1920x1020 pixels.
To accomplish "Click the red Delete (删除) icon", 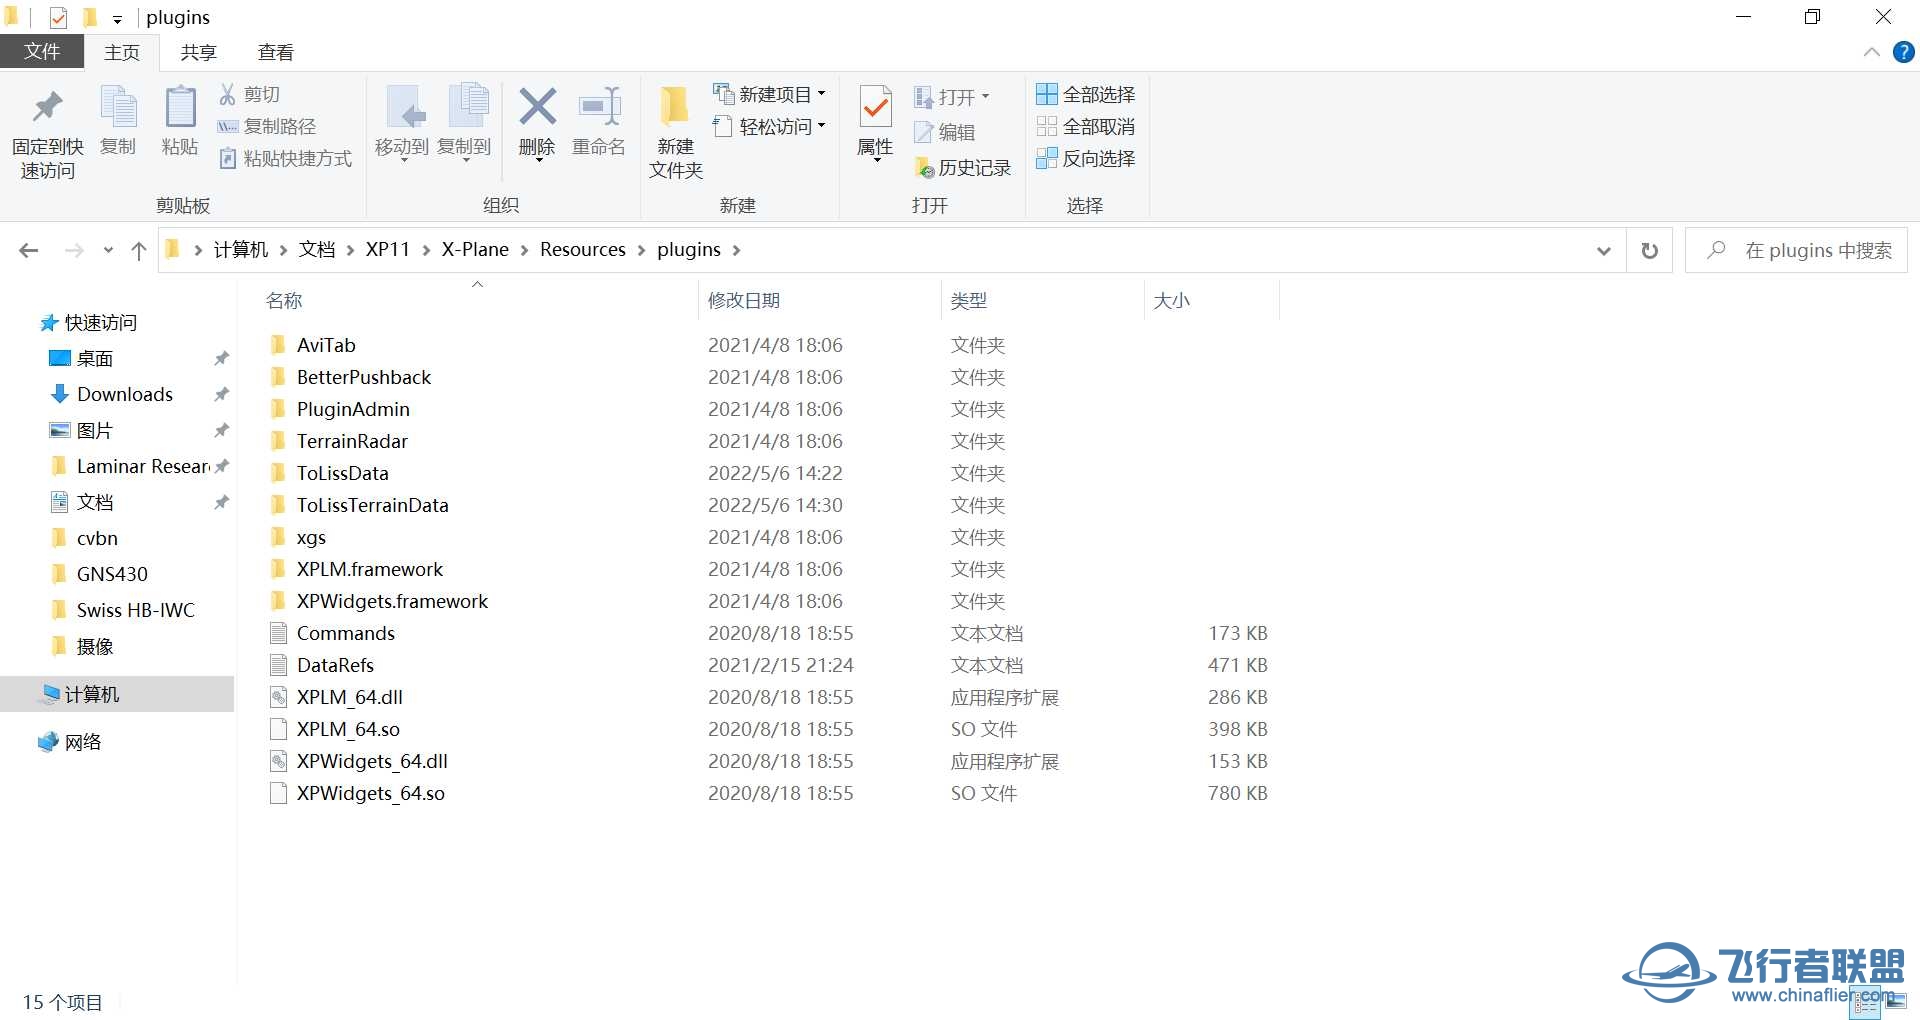I will tap(537, 106).
